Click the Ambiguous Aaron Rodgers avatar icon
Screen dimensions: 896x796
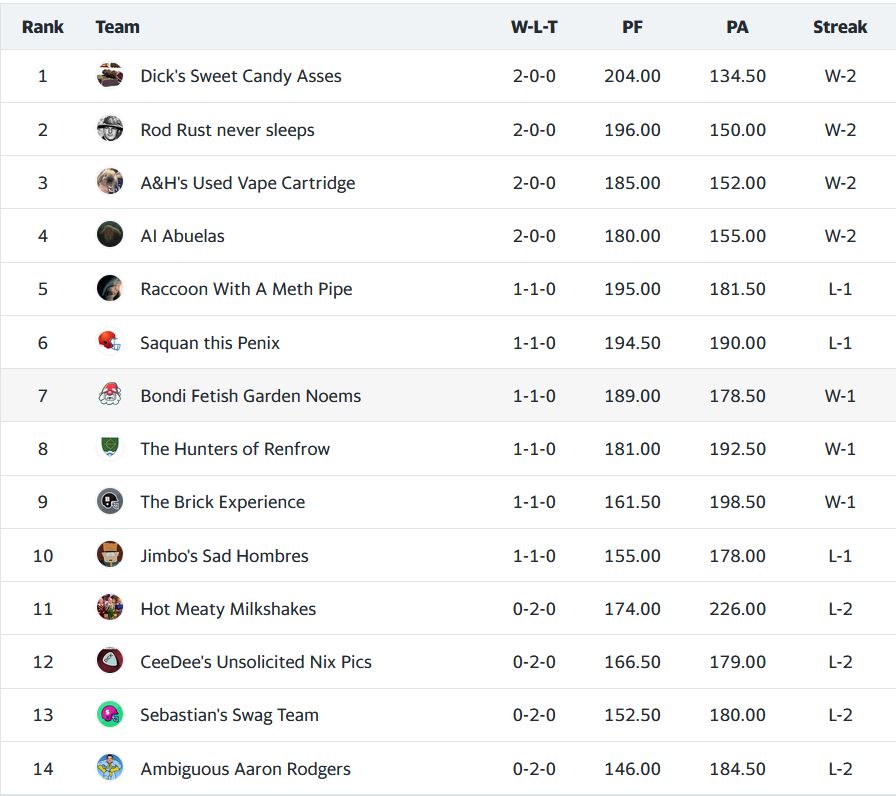click(x=110, y=768)
